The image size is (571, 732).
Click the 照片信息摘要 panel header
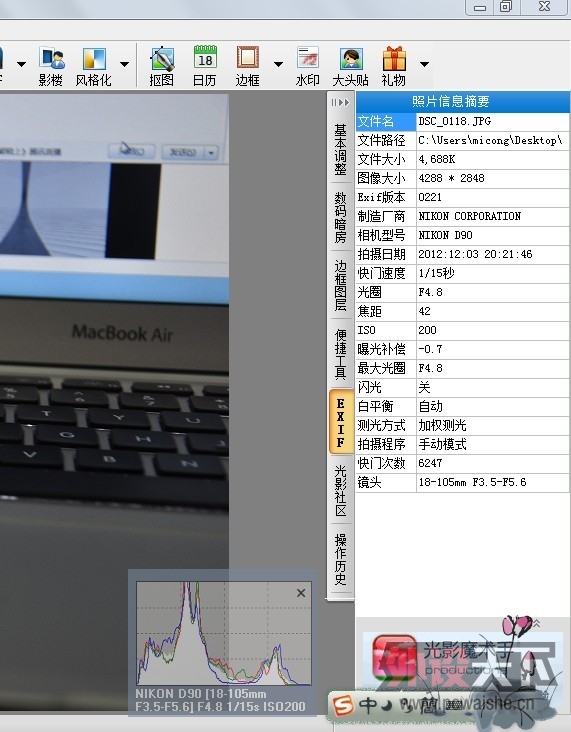pos(463,101)
